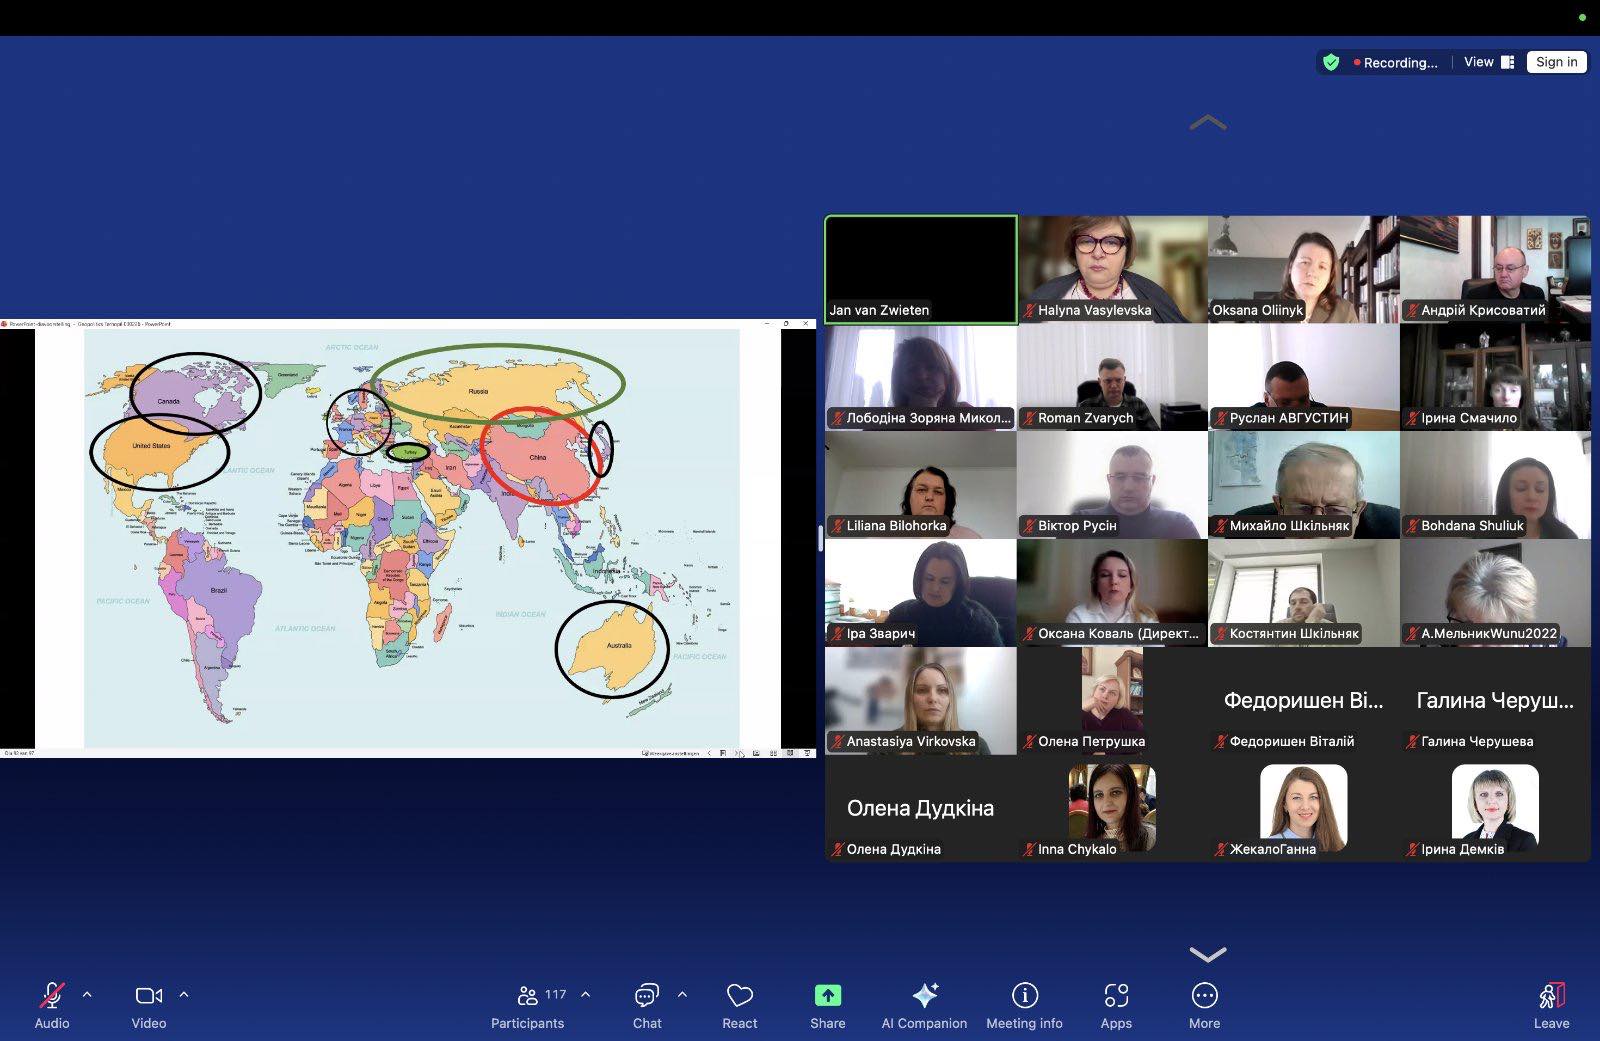Screen dimensions: 1600x1041
Task: Expand video settings arrow next to Video
Action: 184,995
